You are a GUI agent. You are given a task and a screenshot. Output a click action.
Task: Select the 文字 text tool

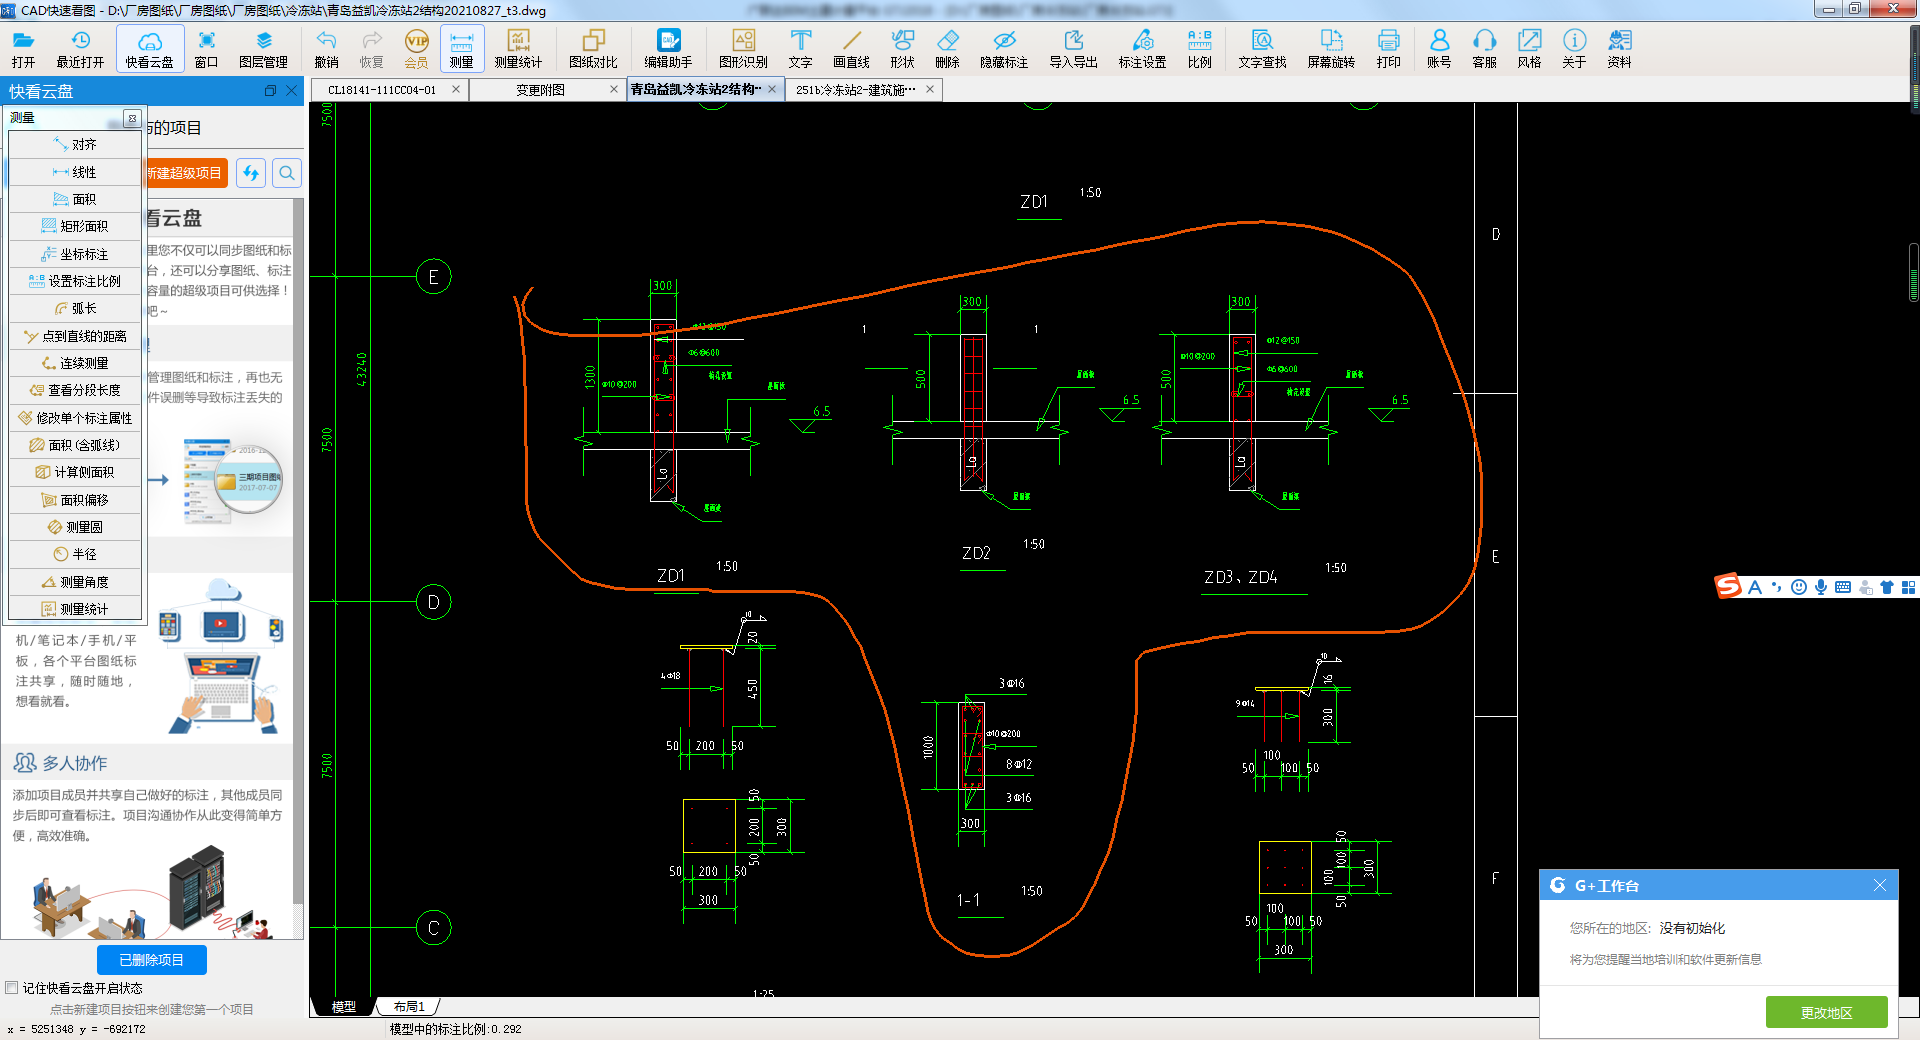pyautogui.click(x=800, y=48)
